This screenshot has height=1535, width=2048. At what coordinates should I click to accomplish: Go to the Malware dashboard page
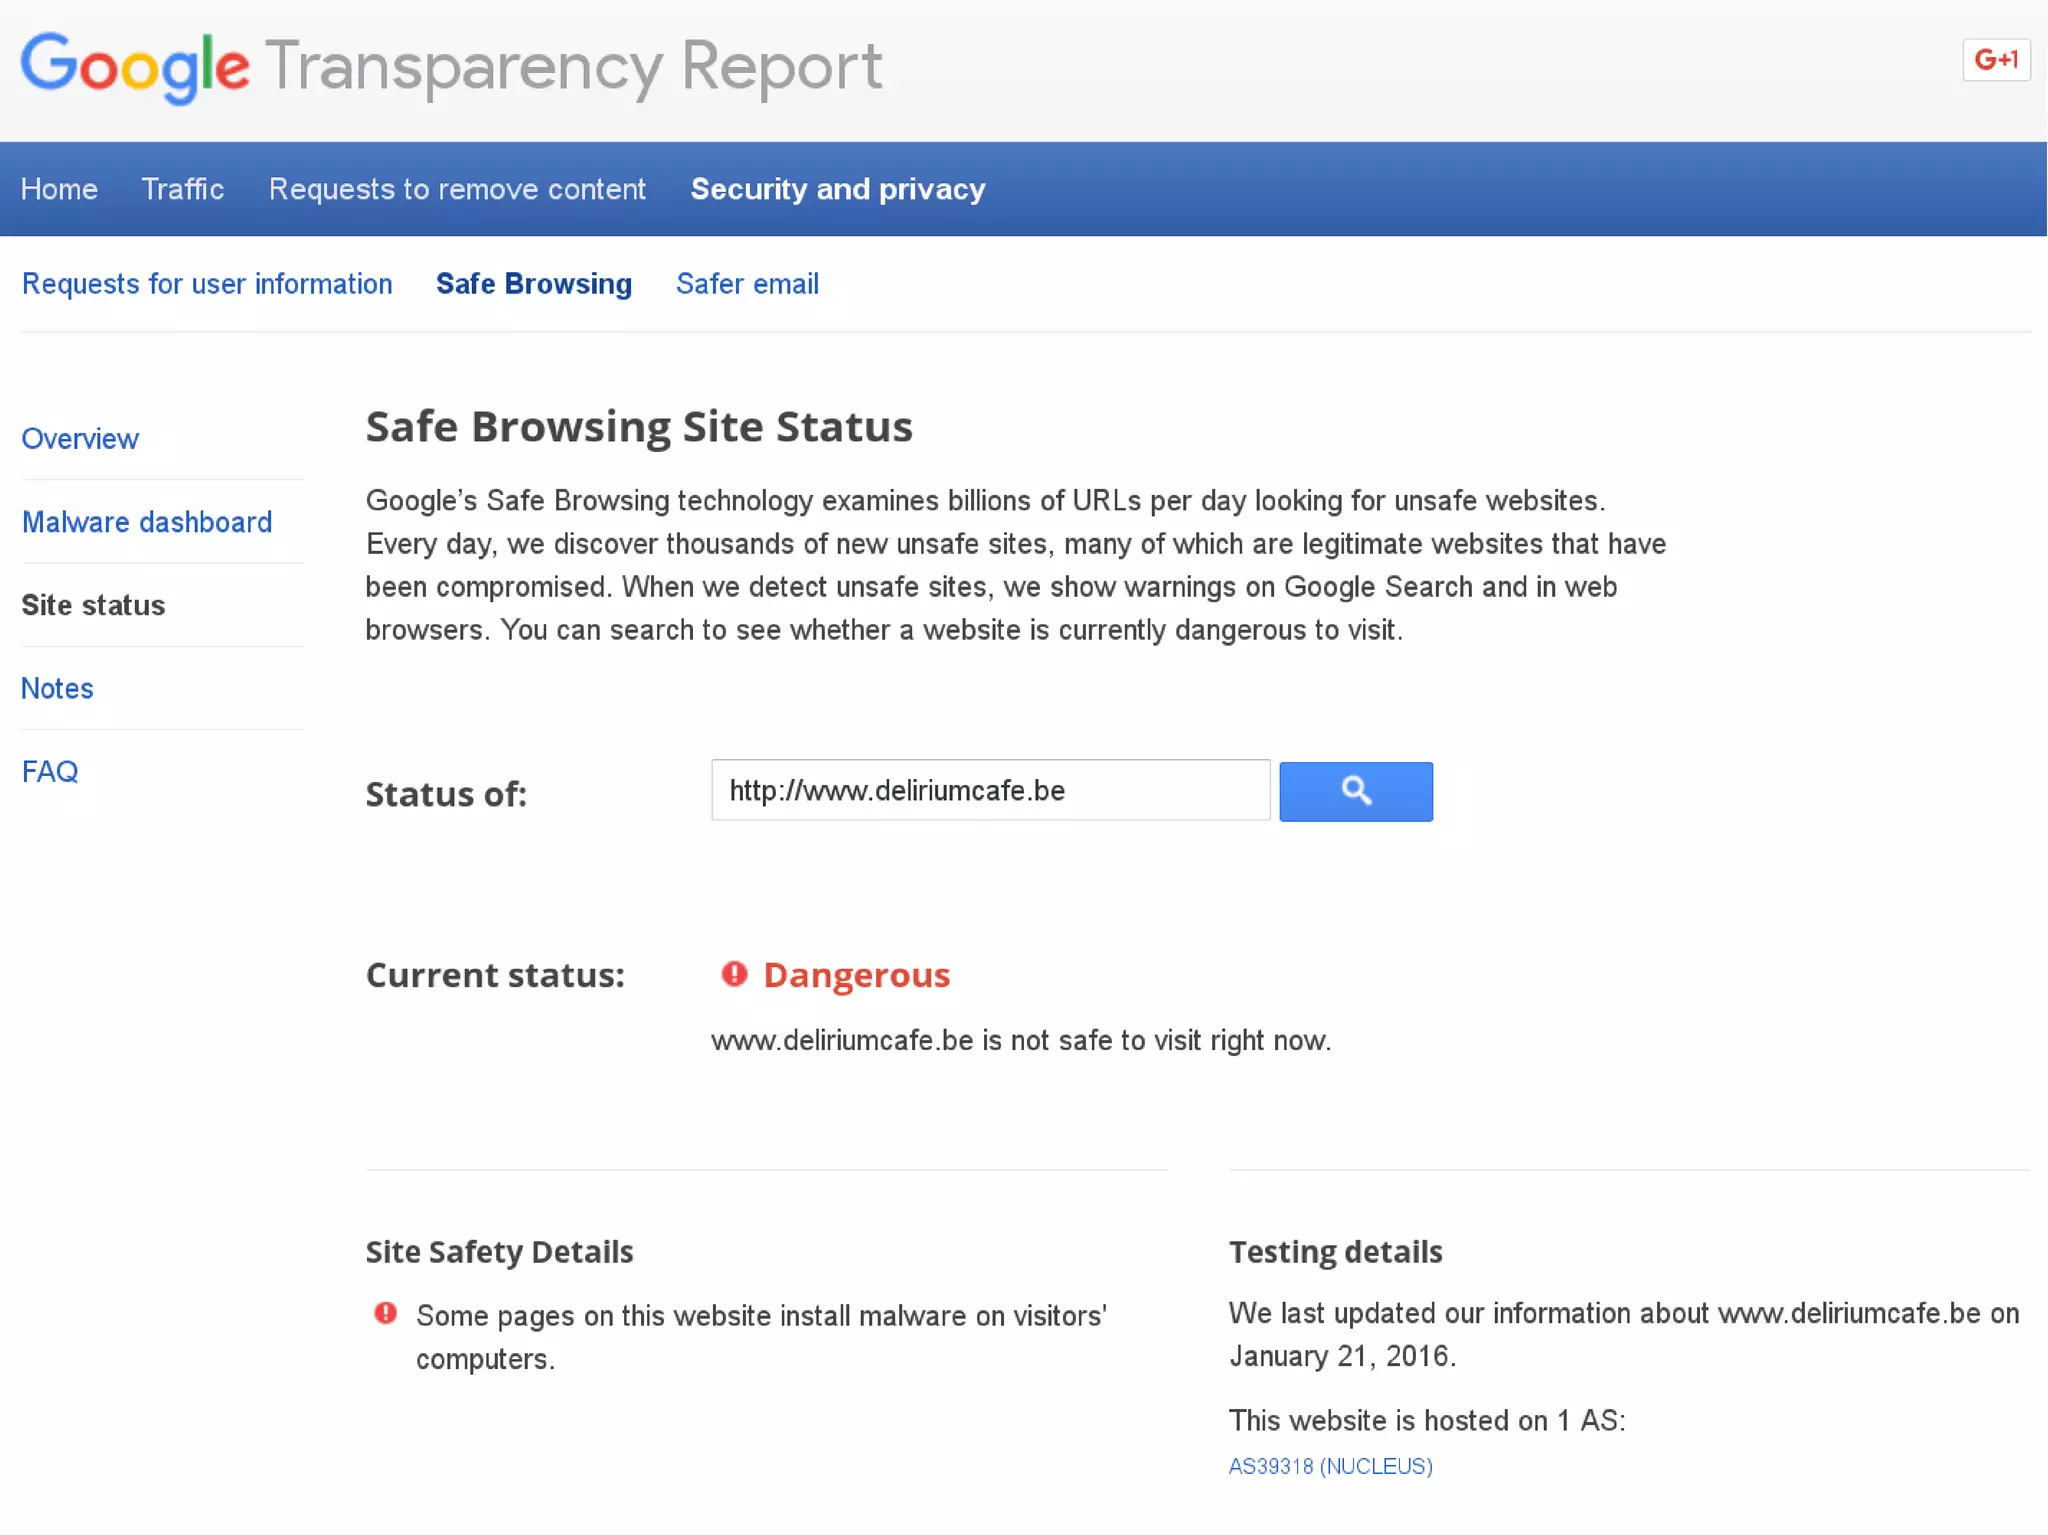coord(147,522)
